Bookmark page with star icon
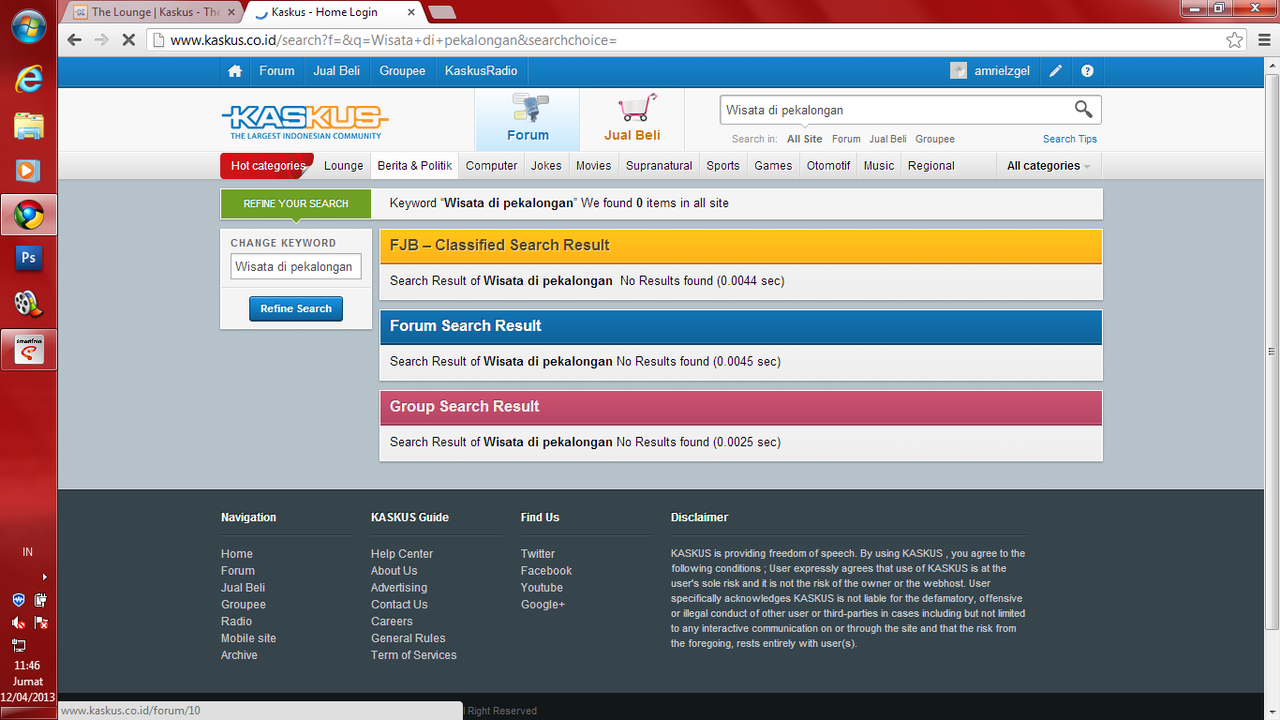 tap(1235, 40)
